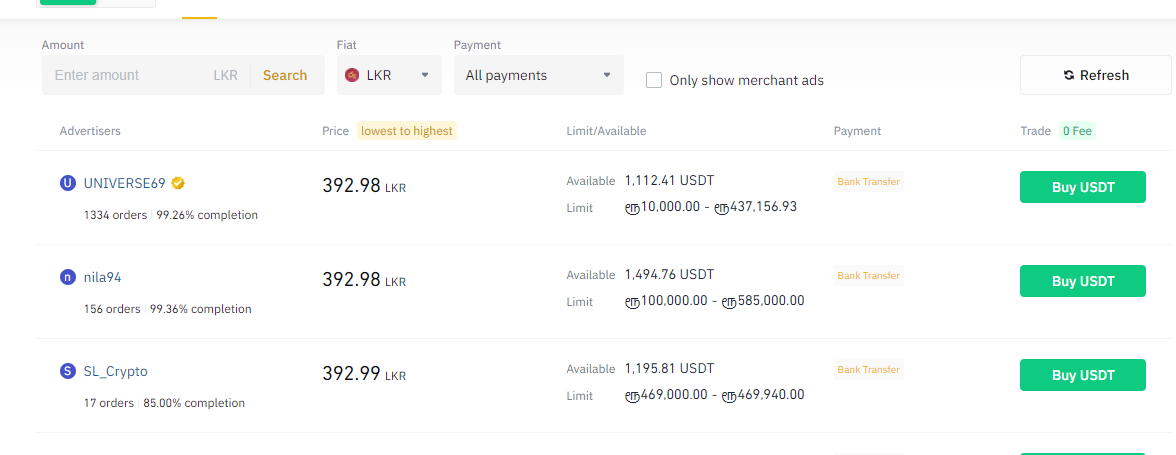Open the All payments dropdown

coord(538,75)
